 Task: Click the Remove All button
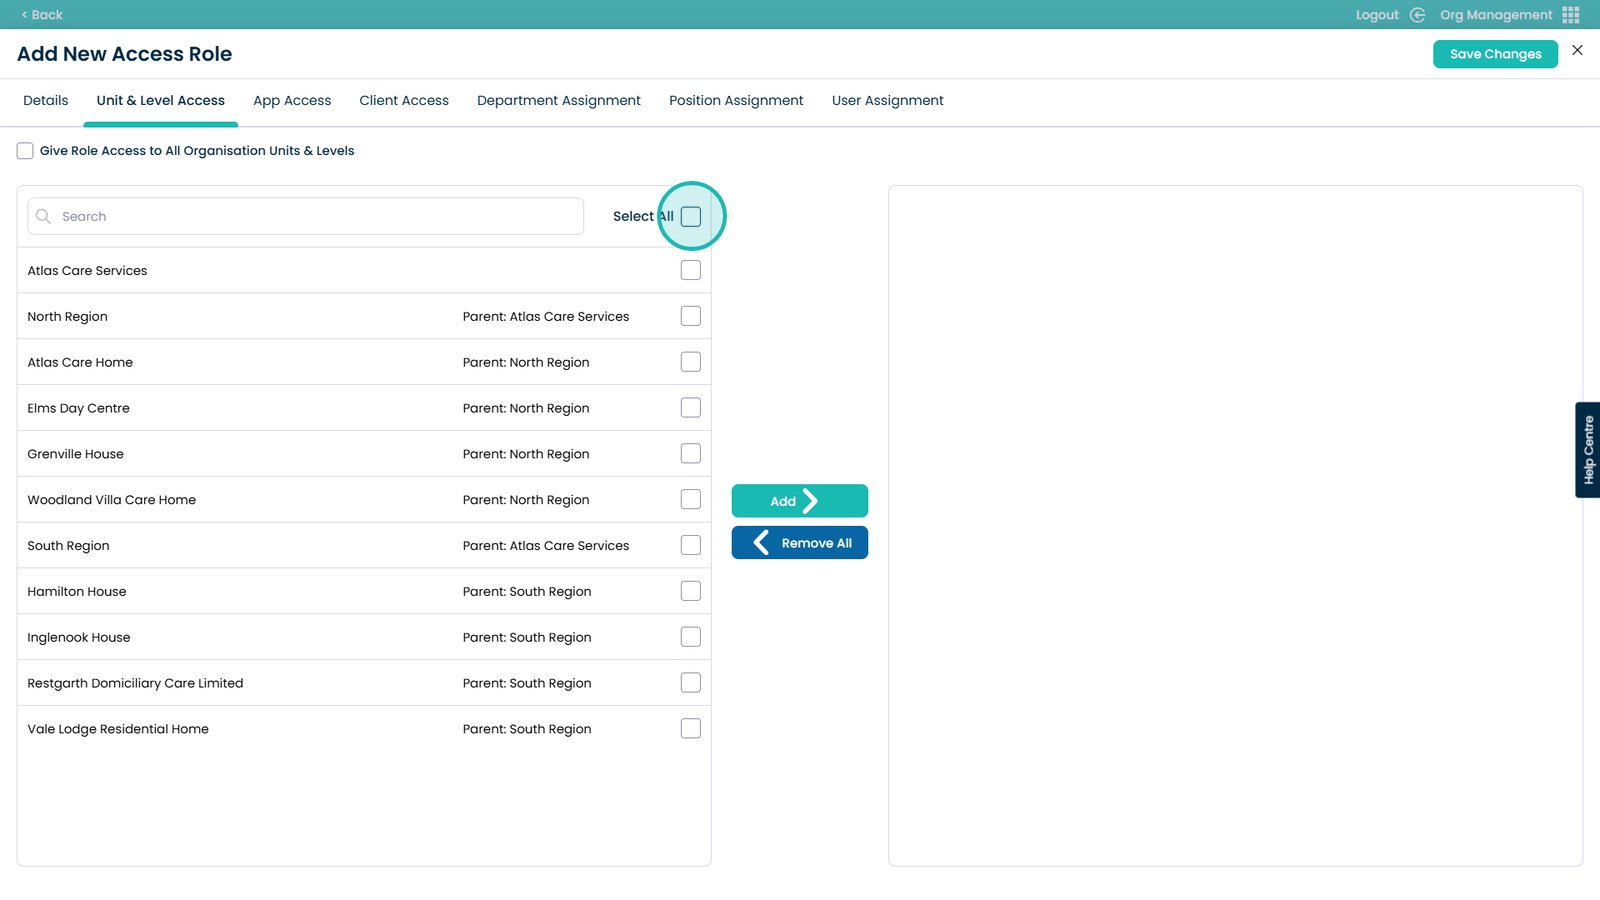(799, 543)
